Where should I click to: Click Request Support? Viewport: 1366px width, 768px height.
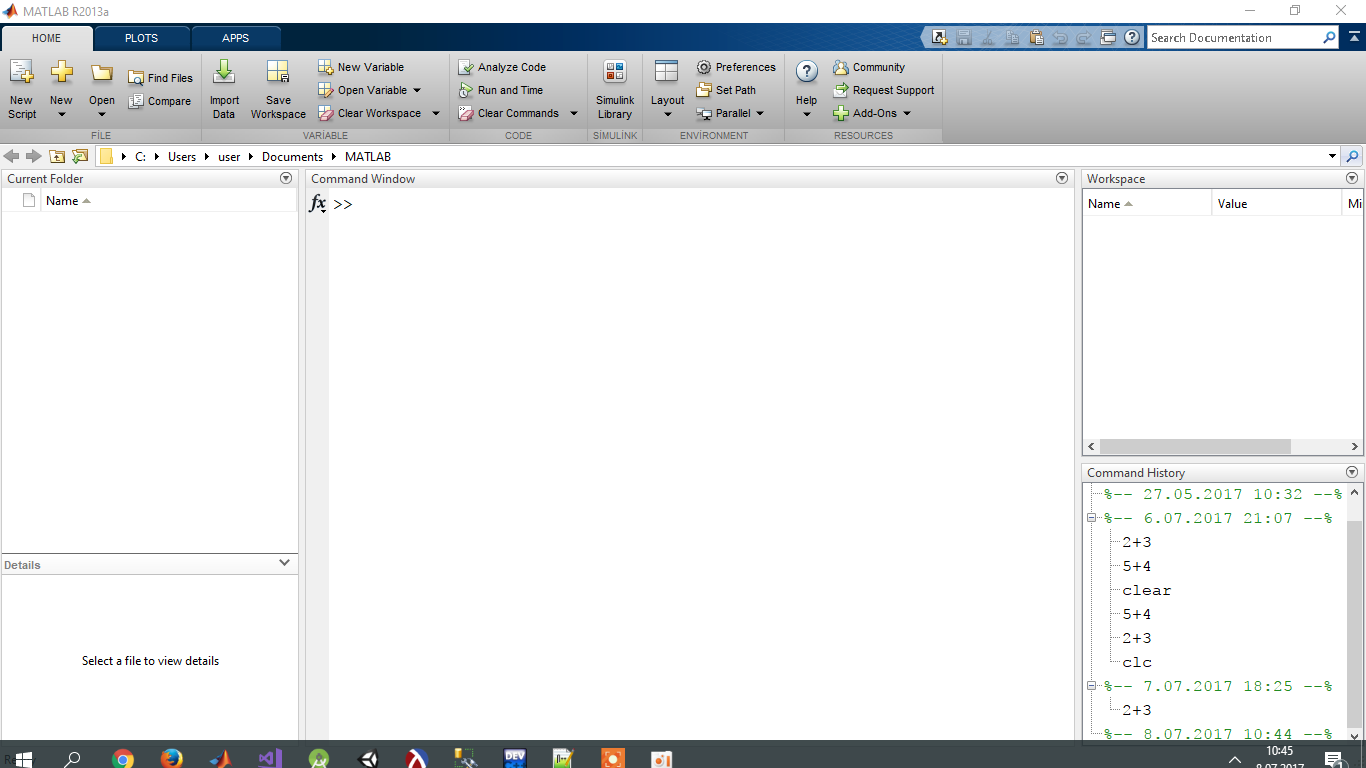884,90
